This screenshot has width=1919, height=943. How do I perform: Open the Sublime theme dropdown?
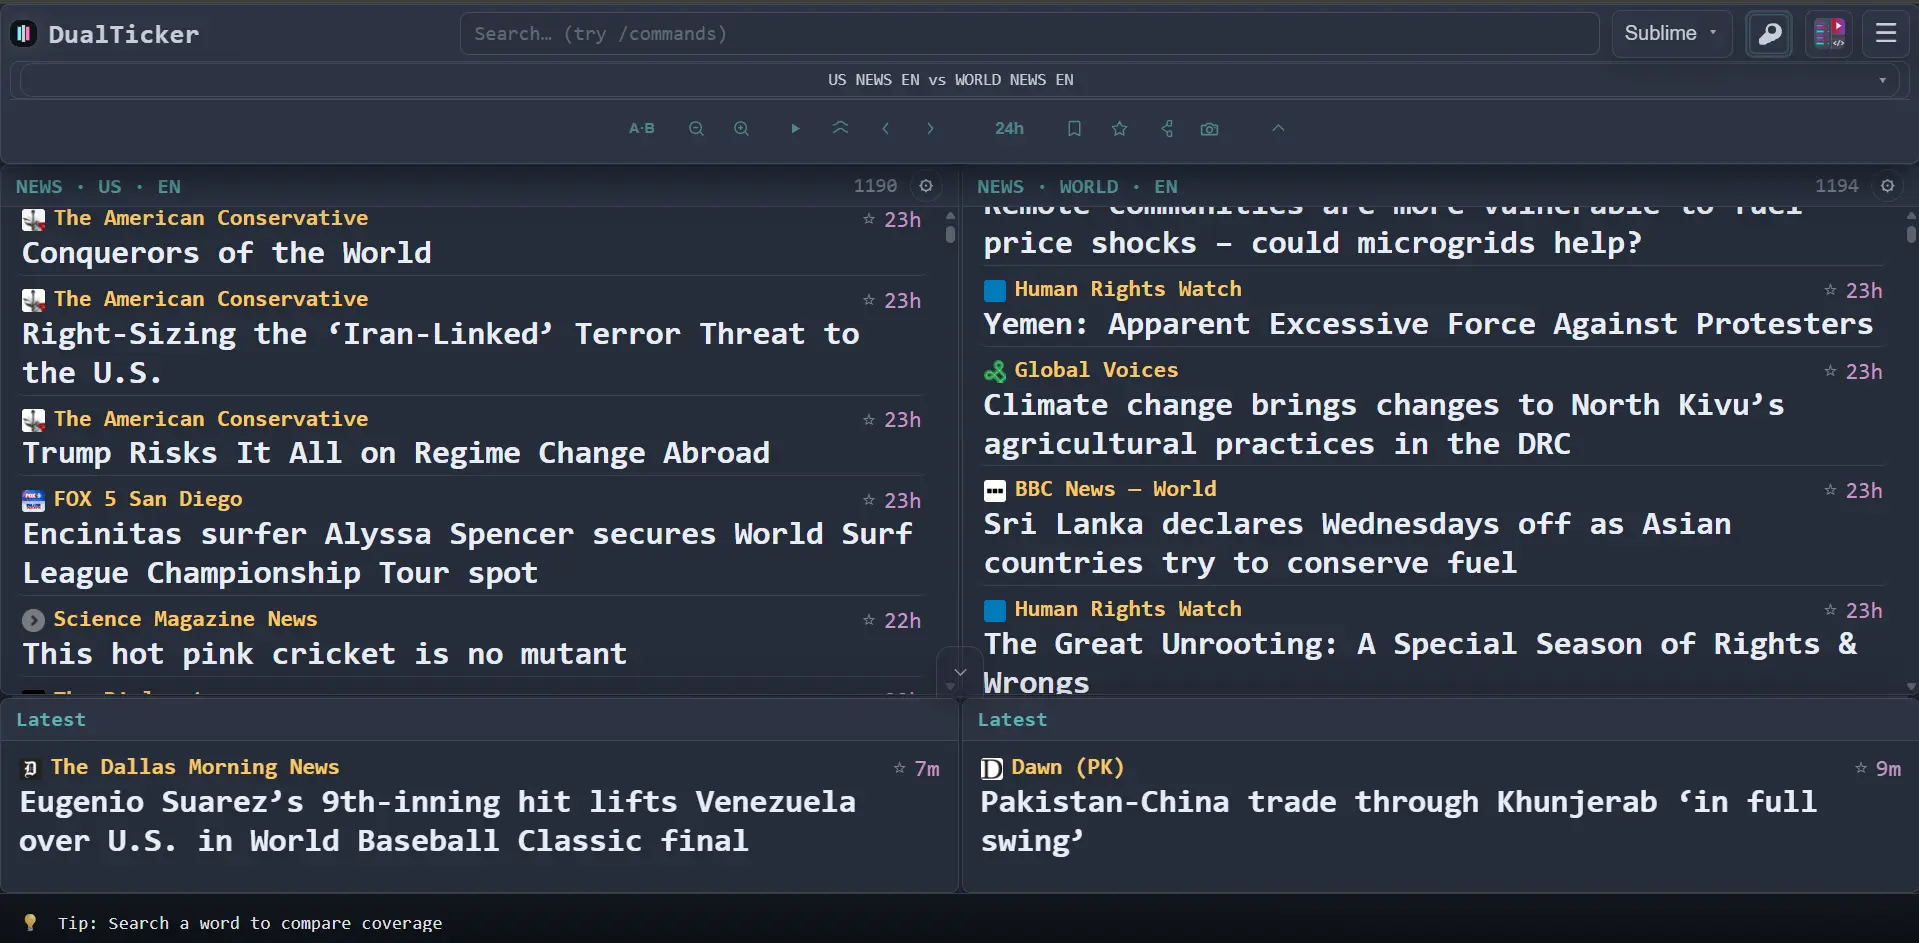[x=1671, y=34]
